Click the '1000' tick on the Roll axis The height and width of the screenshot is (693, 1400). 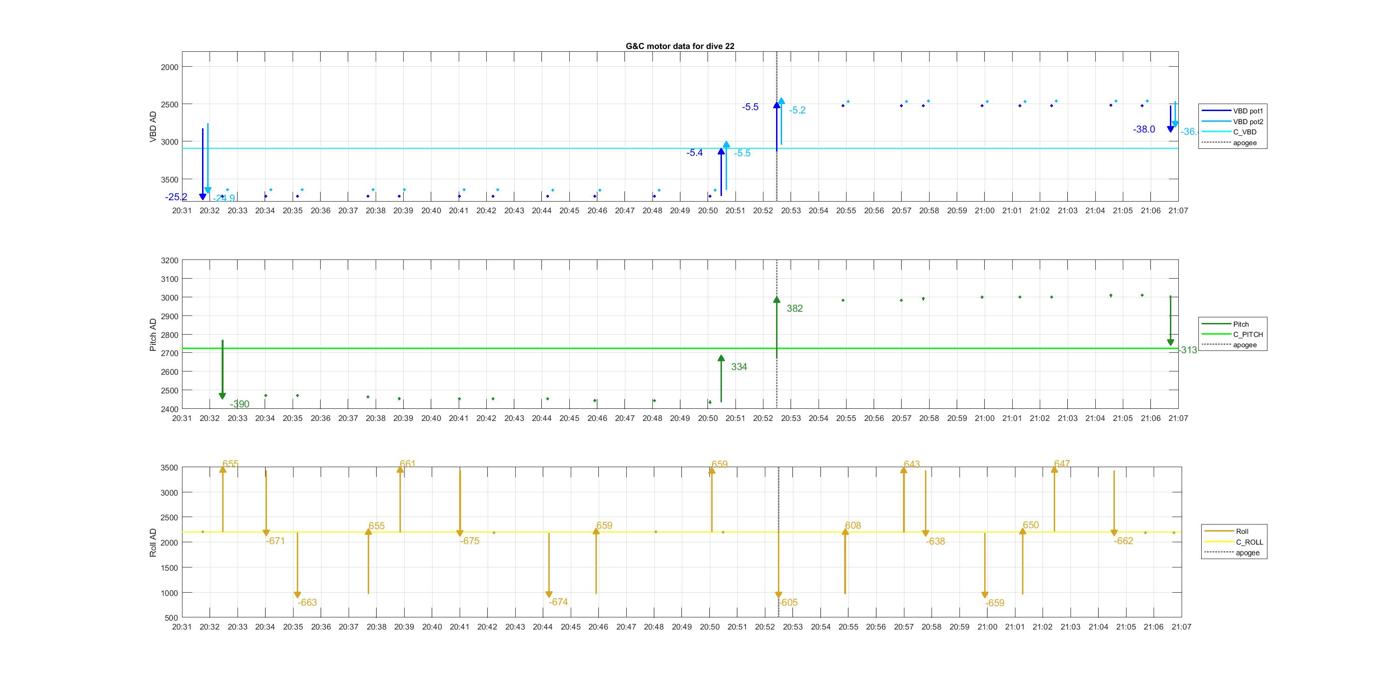click(169, 592)
